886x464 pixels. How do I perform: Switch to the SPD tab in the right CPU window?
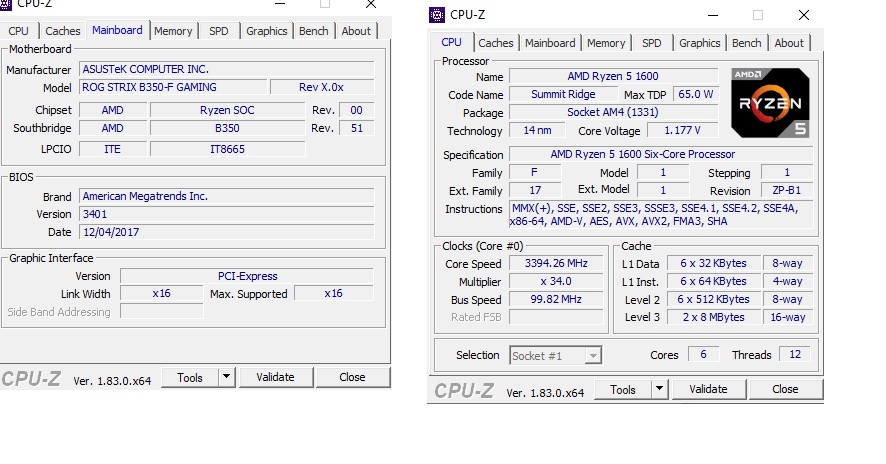pyautogui.click(x=652, y=43)
